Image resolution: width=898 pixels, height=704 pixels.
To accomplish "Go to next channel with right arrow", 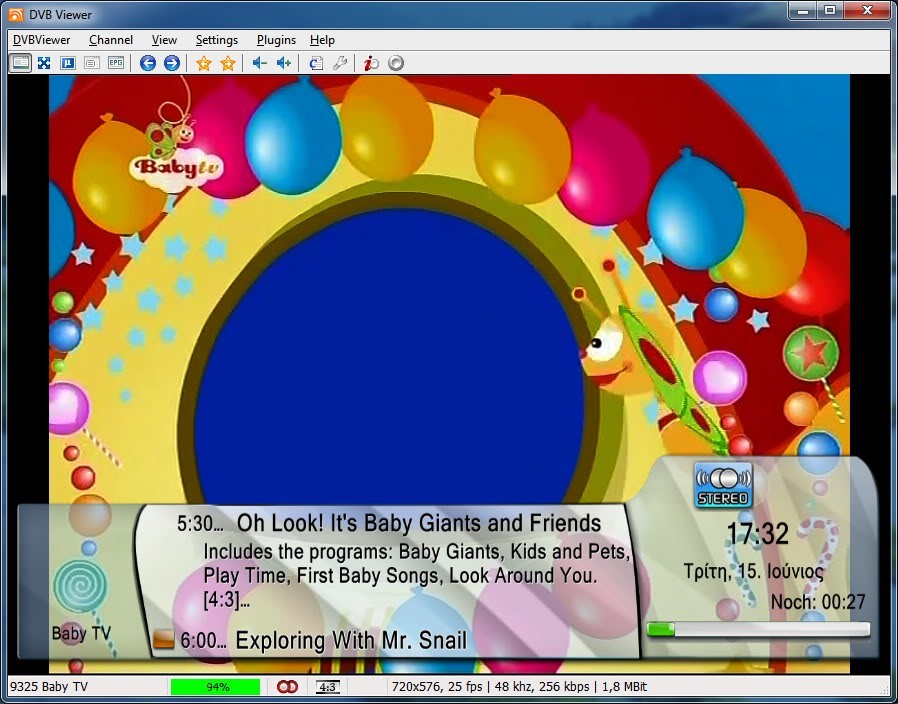I will pos(172,62).
